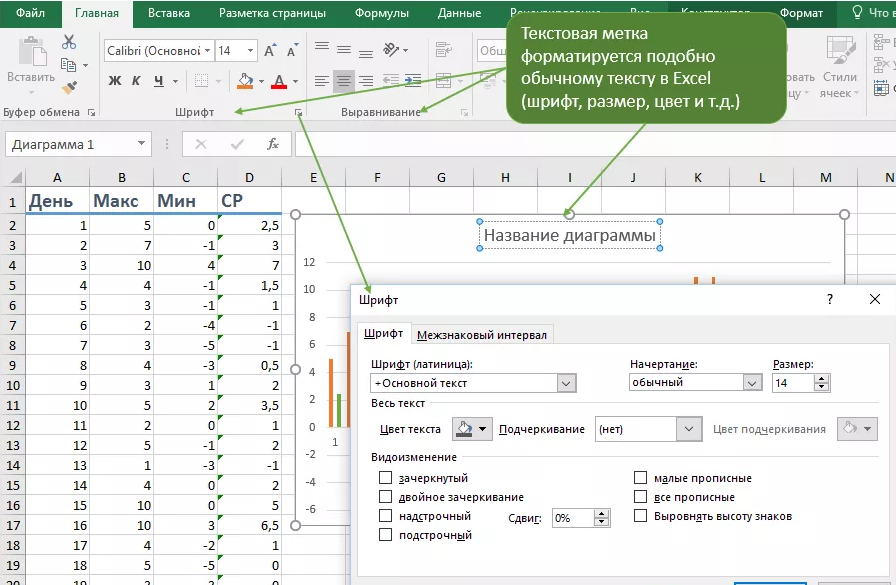
Task: Align text to the bottom icon
Action: (366, 53)
